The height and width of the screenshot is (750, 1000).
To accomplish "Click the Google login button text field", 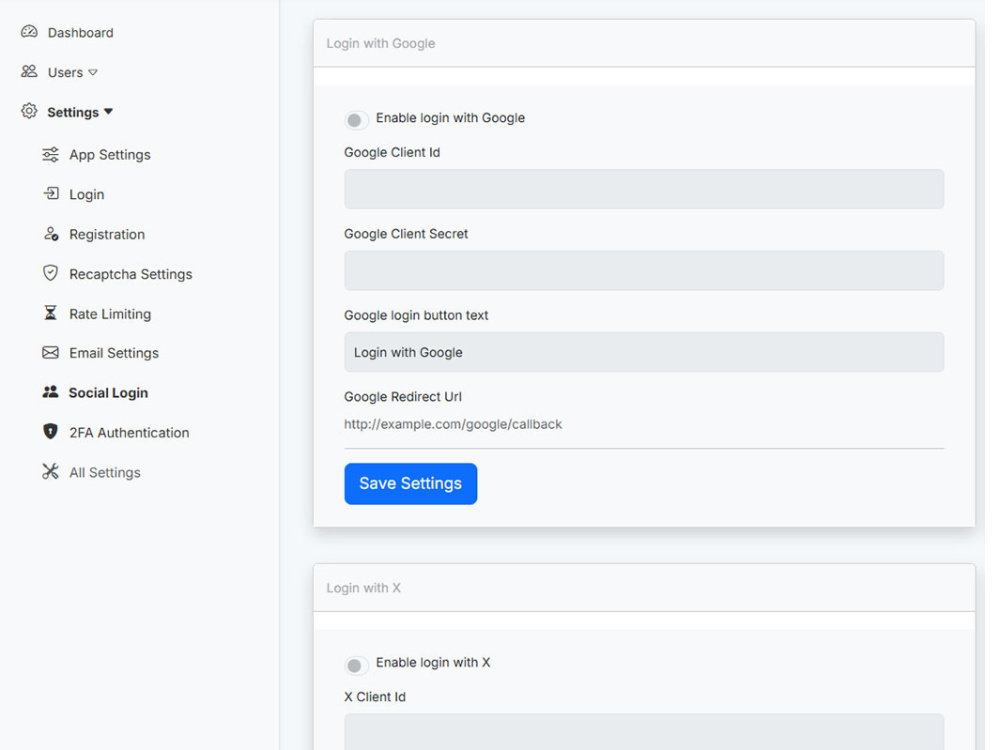I will pos(644,352).
